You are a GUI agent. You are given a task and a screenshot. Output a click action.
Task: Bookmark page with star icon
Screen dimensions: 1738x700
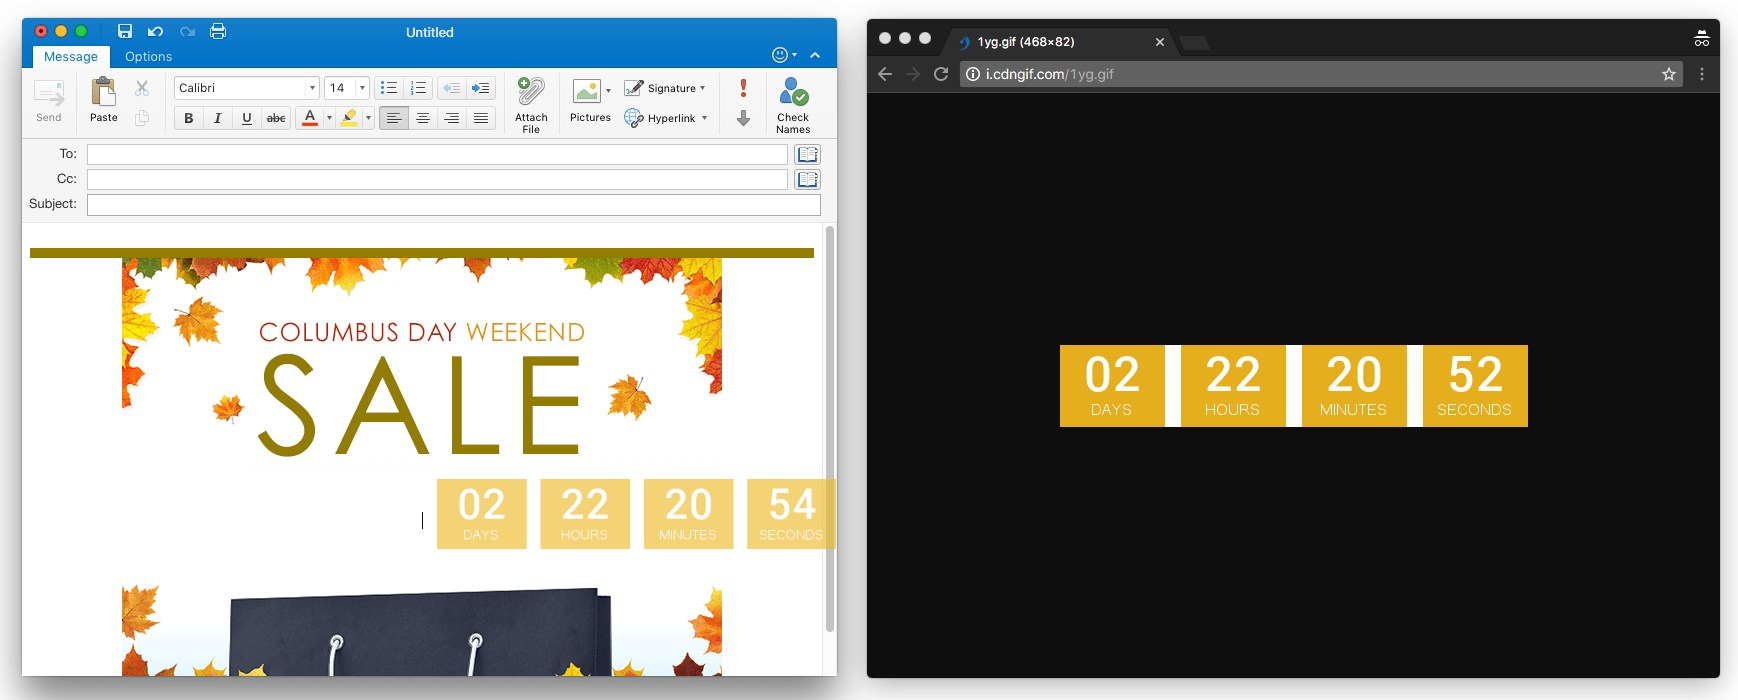pos(1669,74)
